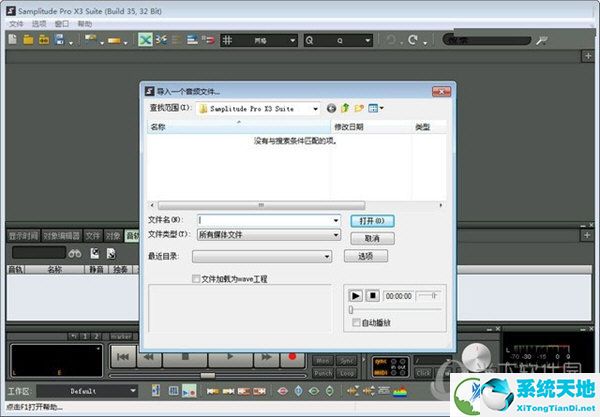Viewport: 600px width, 417px height.
Task: Open the save icon's small dropdown arrow
Action: tap(71, 43)
